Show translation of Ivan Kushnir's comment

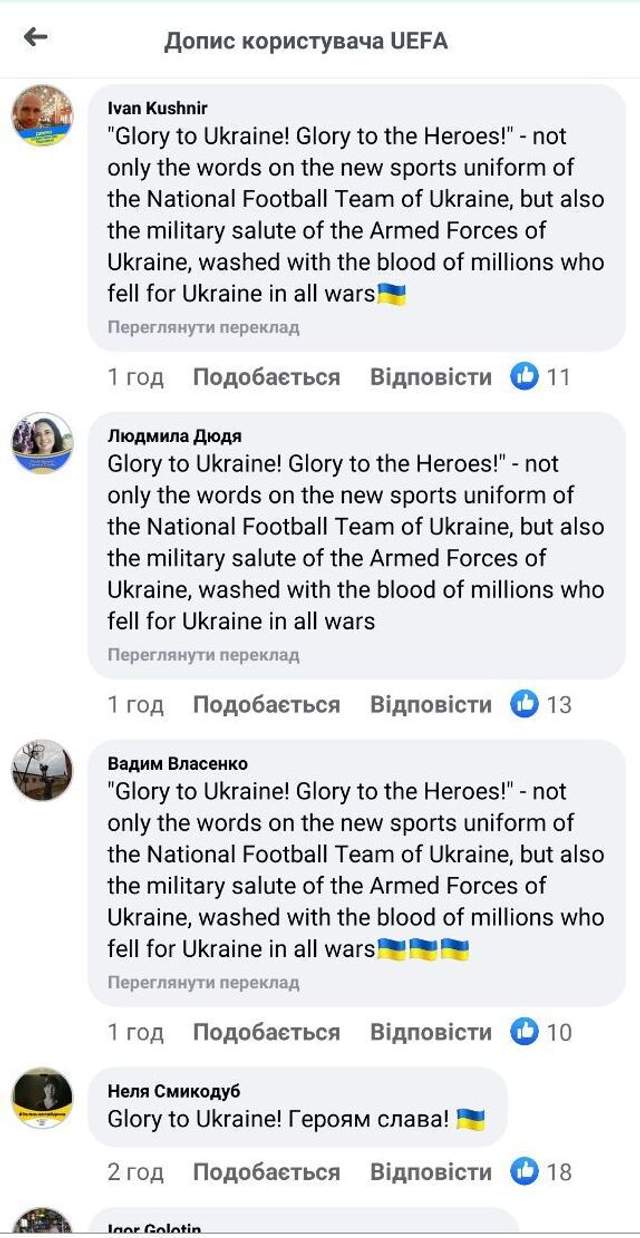[203, 327]
